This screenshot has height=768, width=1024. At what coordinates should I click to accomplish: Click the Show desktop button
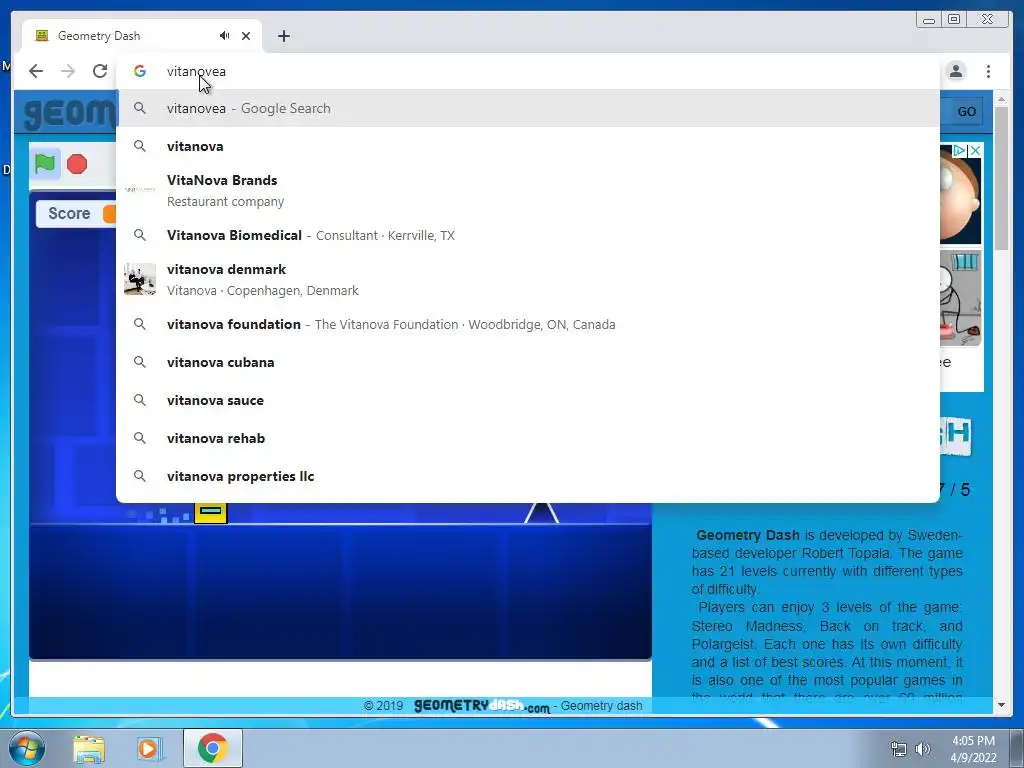click(1017, 748)
